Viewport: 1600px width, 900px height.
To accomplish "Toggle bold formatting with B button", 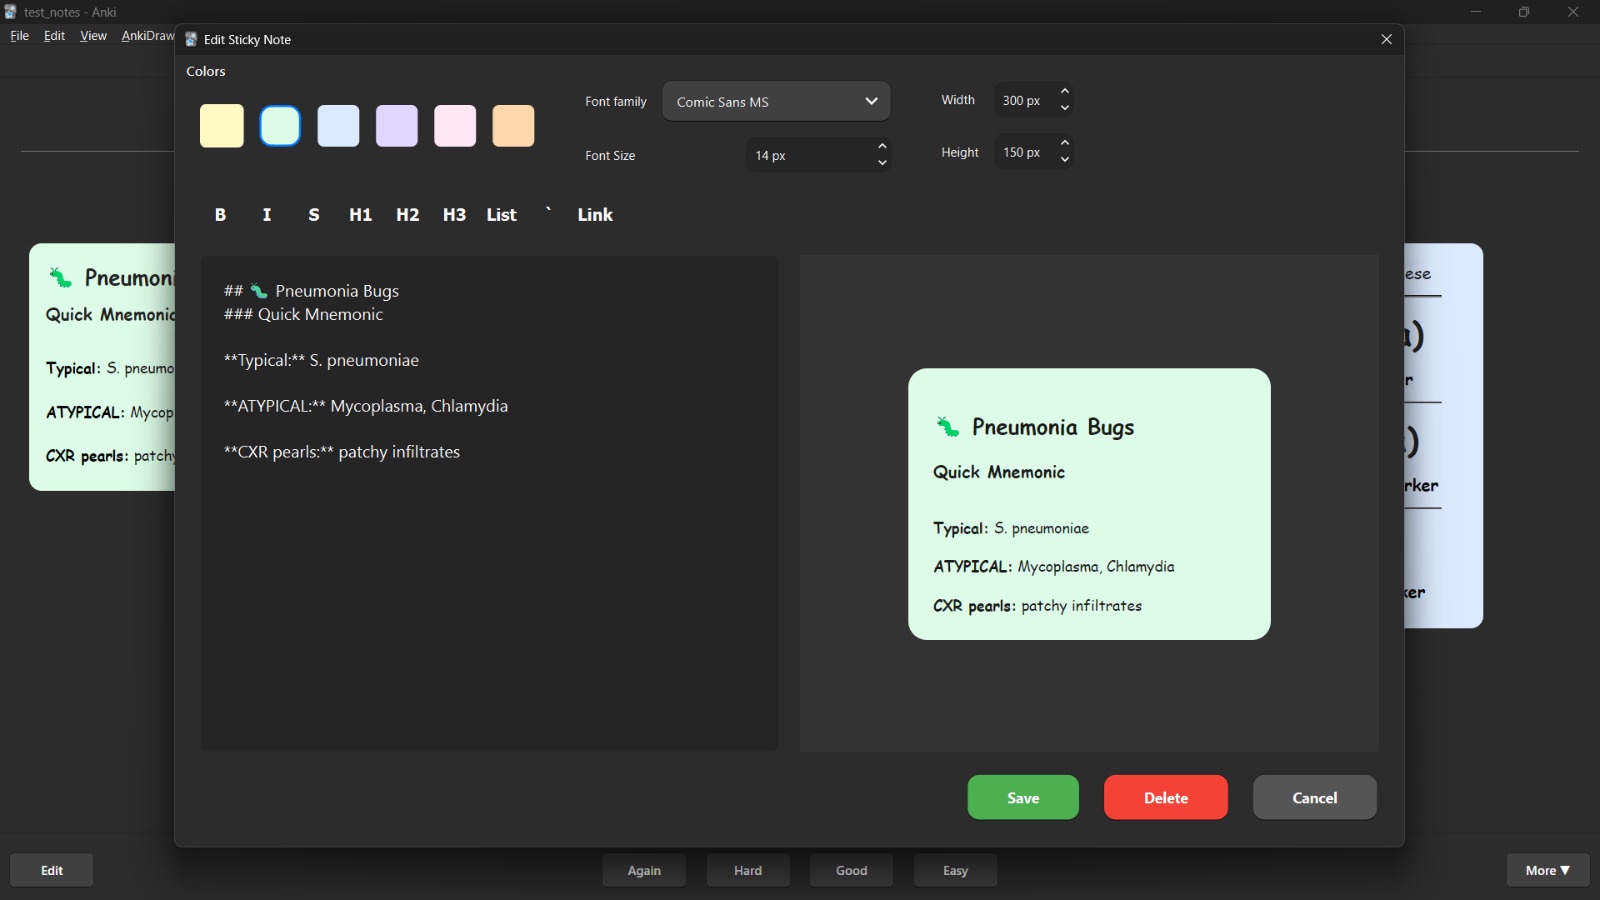I will (220, 215).
